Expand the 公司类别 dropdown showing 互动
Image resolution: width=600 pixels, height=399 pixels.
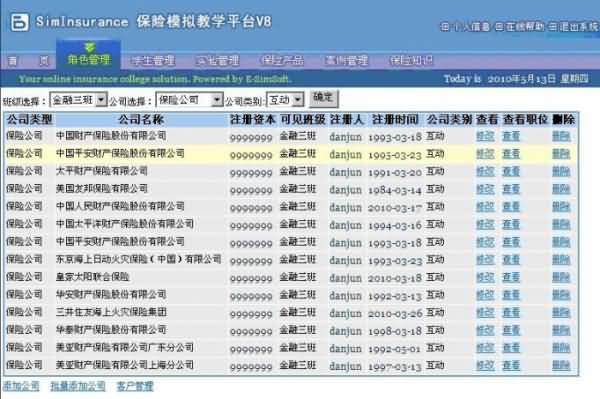click(x=285, y=100)
